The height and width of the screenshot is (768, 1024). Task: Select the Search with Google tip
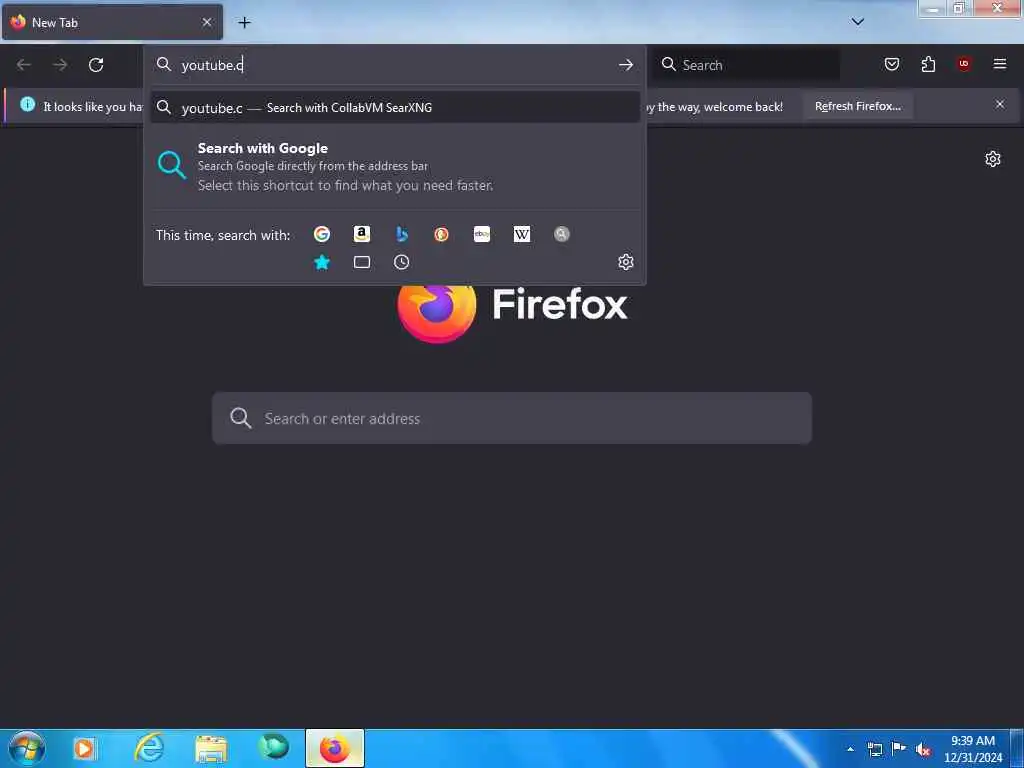[394, 167]
